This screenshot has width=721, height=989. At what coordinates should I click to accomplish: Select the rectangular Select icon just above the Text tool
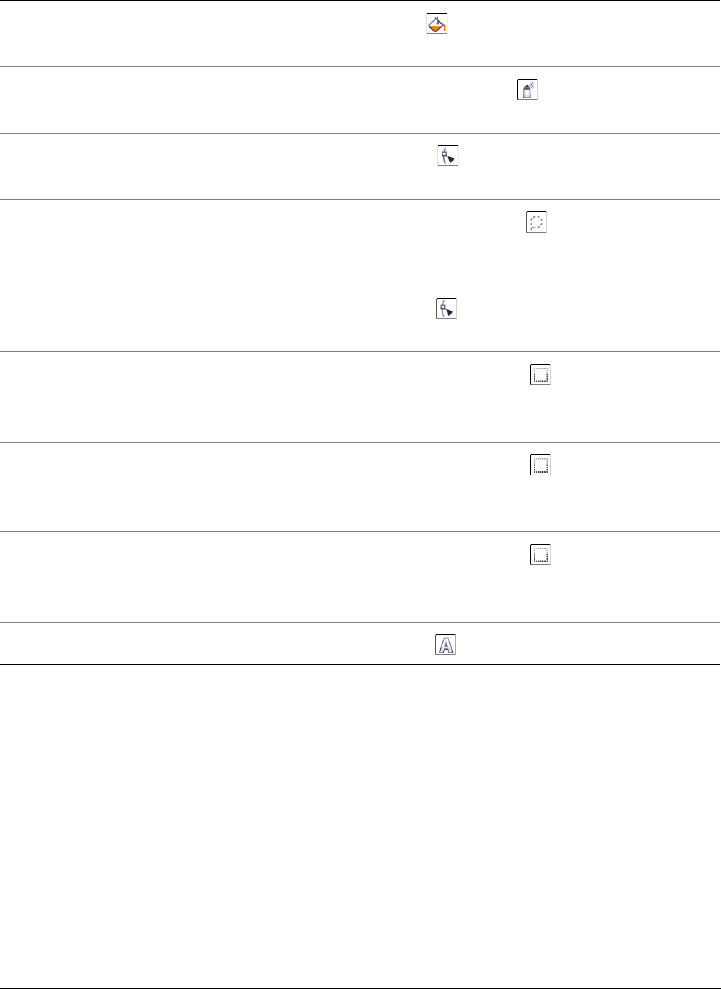540,555
